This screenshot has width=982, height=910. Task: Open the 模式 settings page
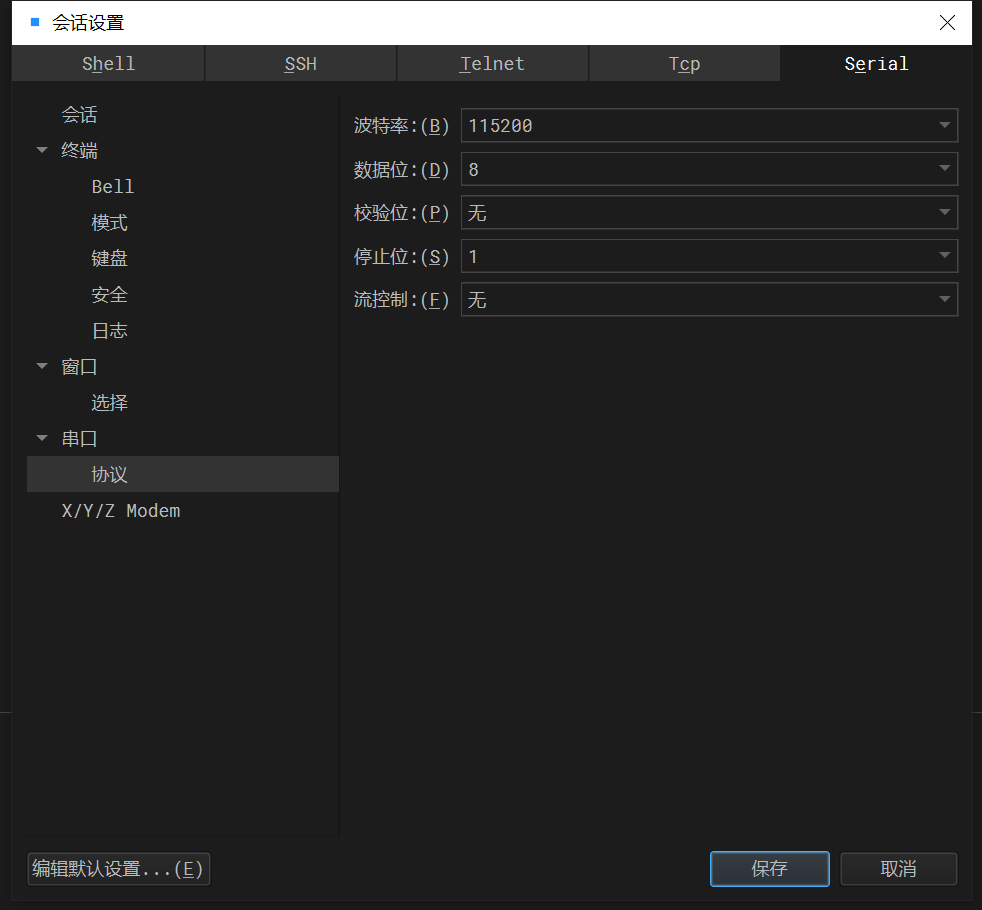click(x=110, y=222)
